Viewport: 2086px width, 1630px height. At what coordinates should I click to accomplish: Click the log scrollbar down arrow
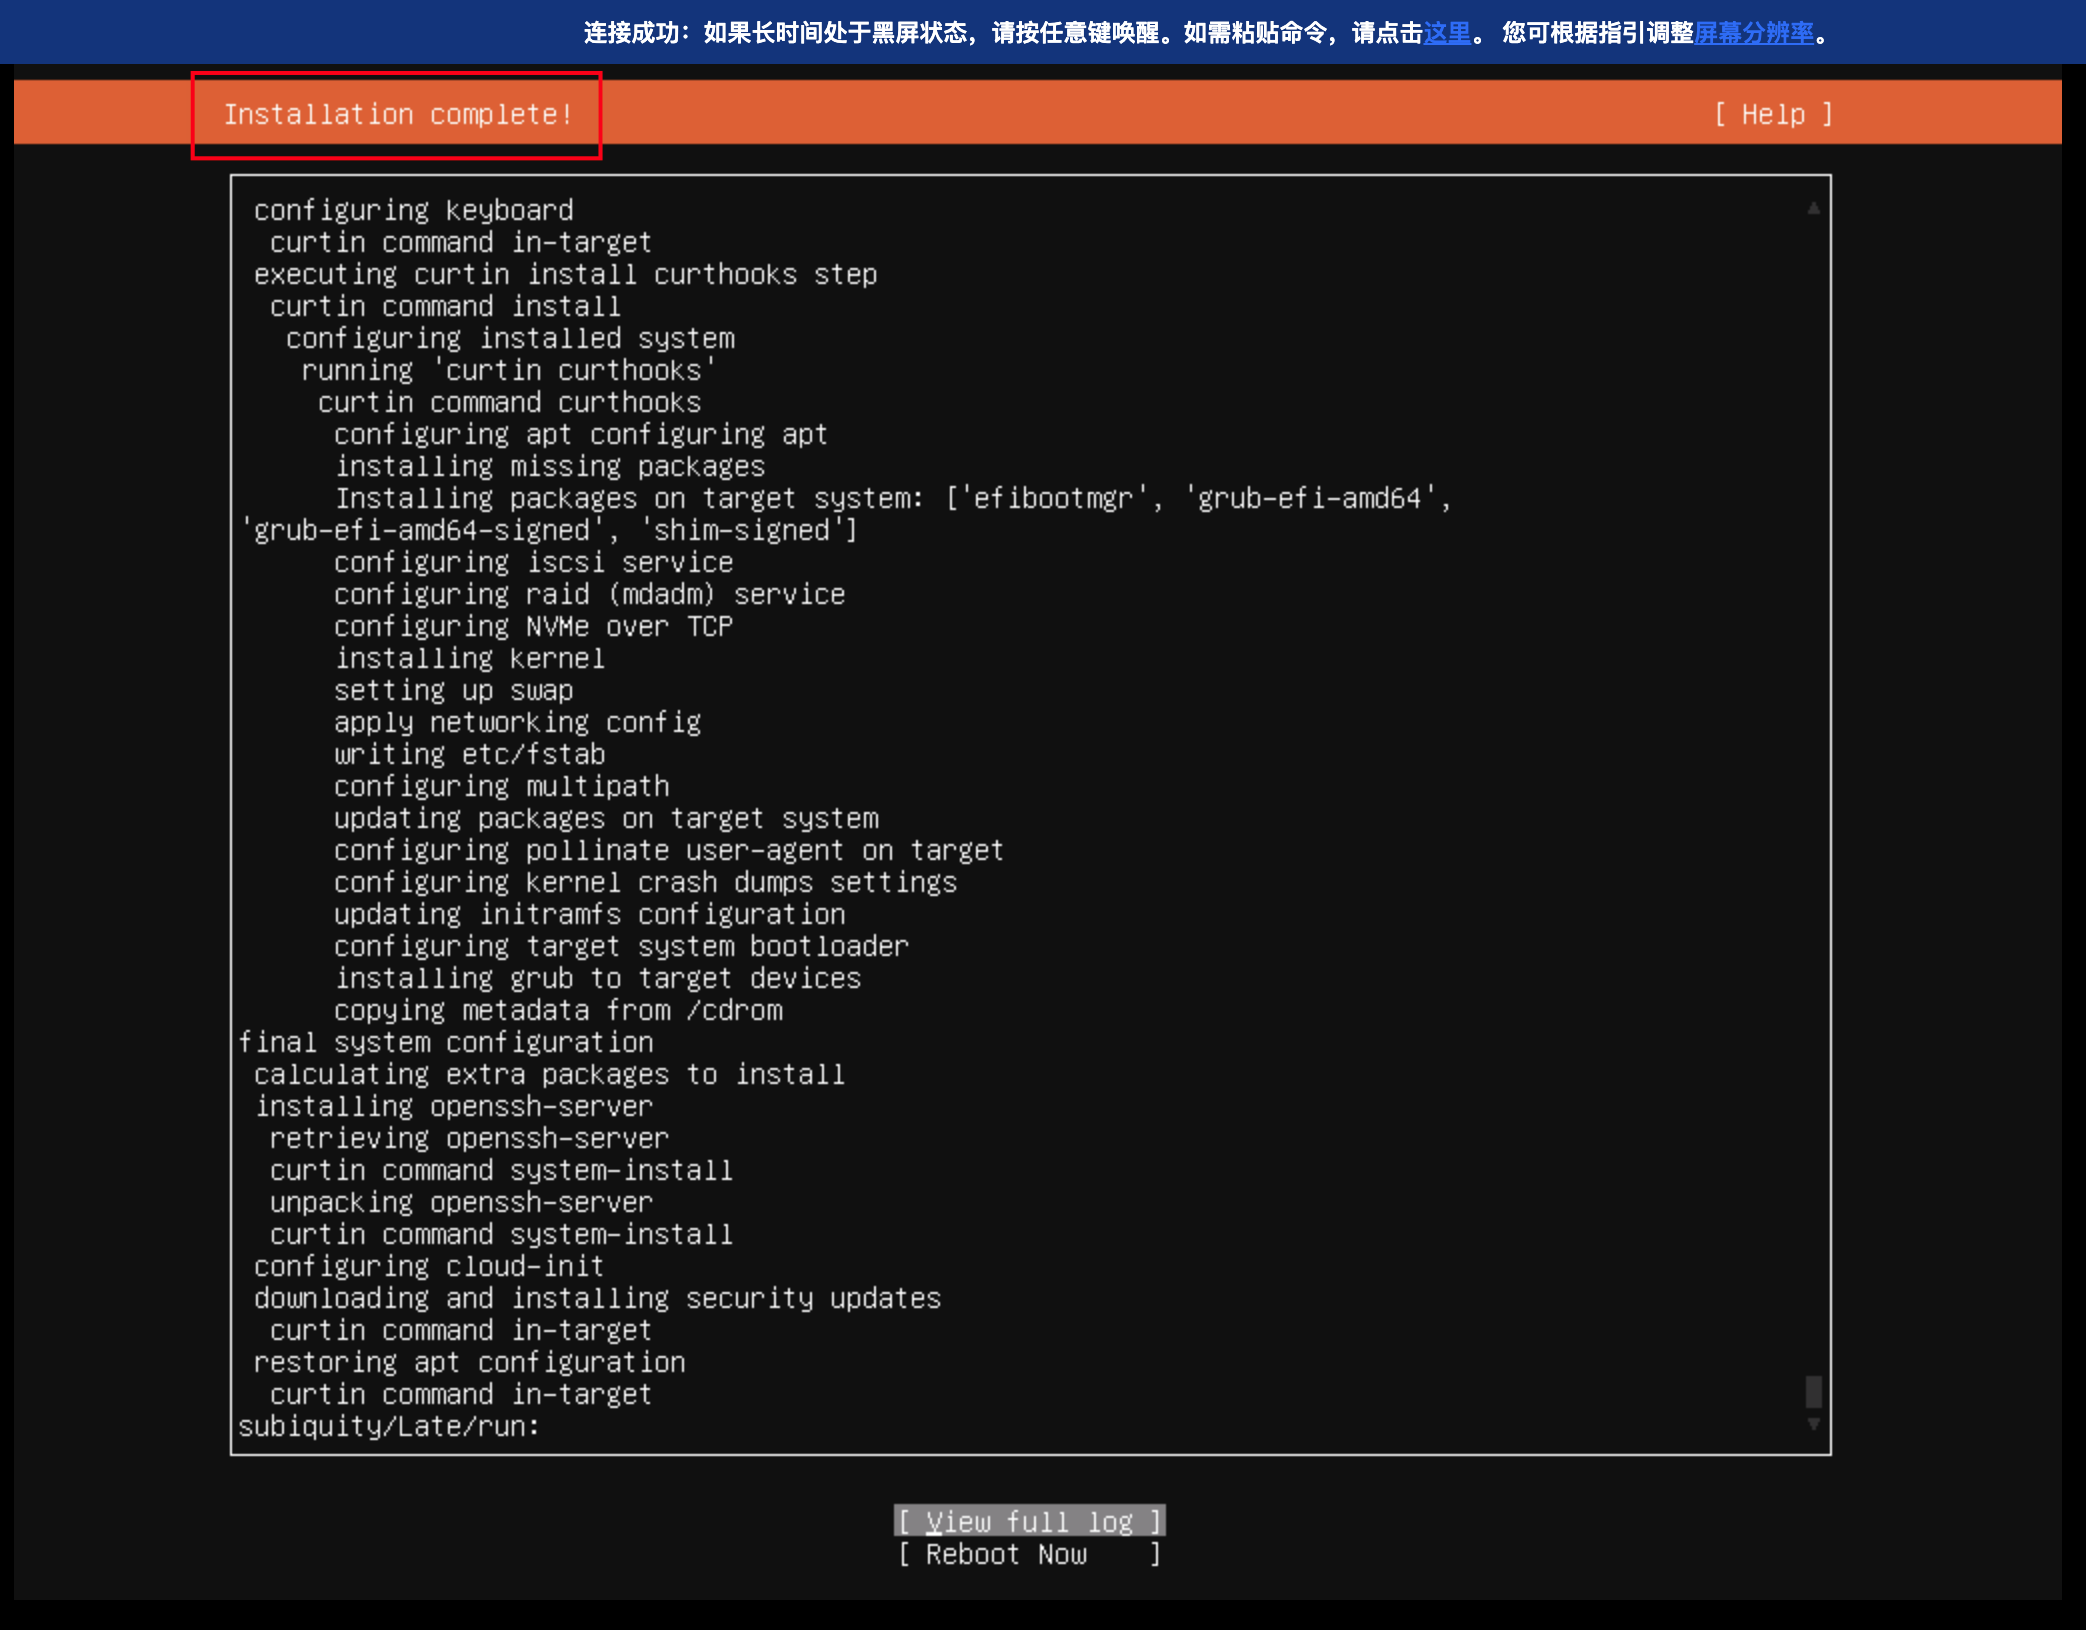click(x=1812, y=1424)
